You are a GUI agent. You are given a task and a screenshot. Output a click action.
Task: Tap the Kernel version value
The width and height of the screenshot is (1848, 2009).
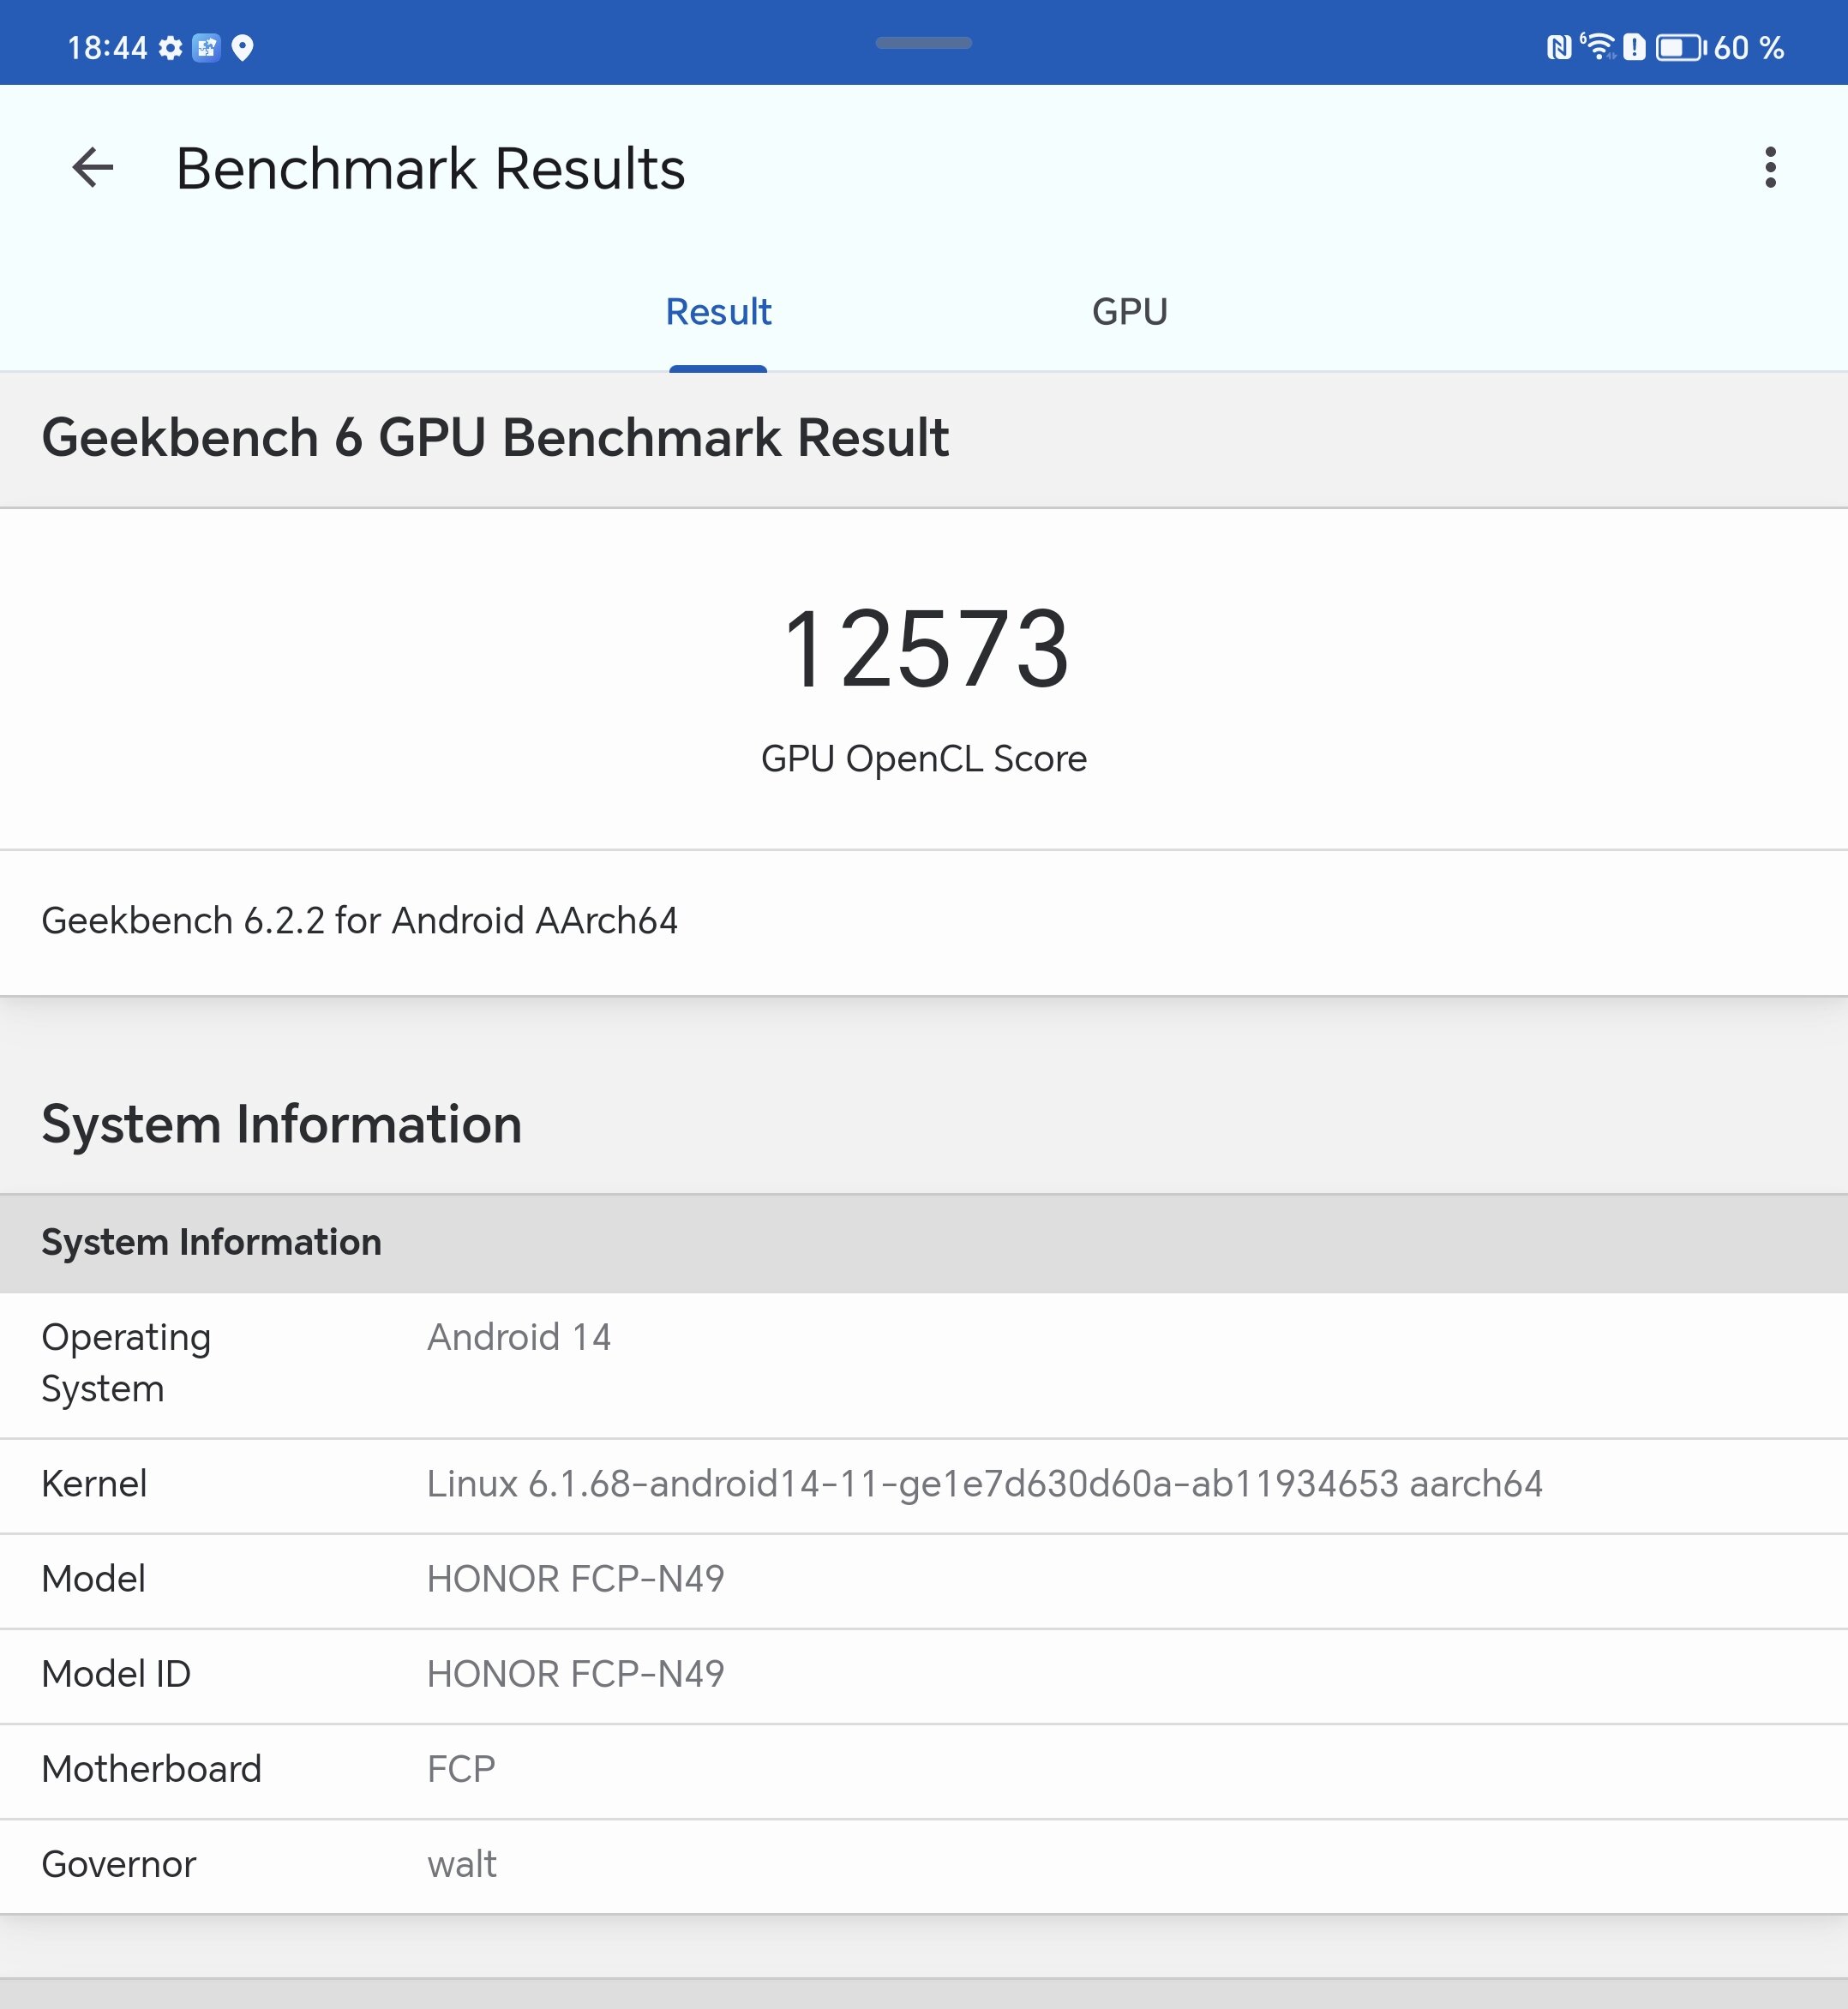pyautogui.click(x=984, y=1484)
